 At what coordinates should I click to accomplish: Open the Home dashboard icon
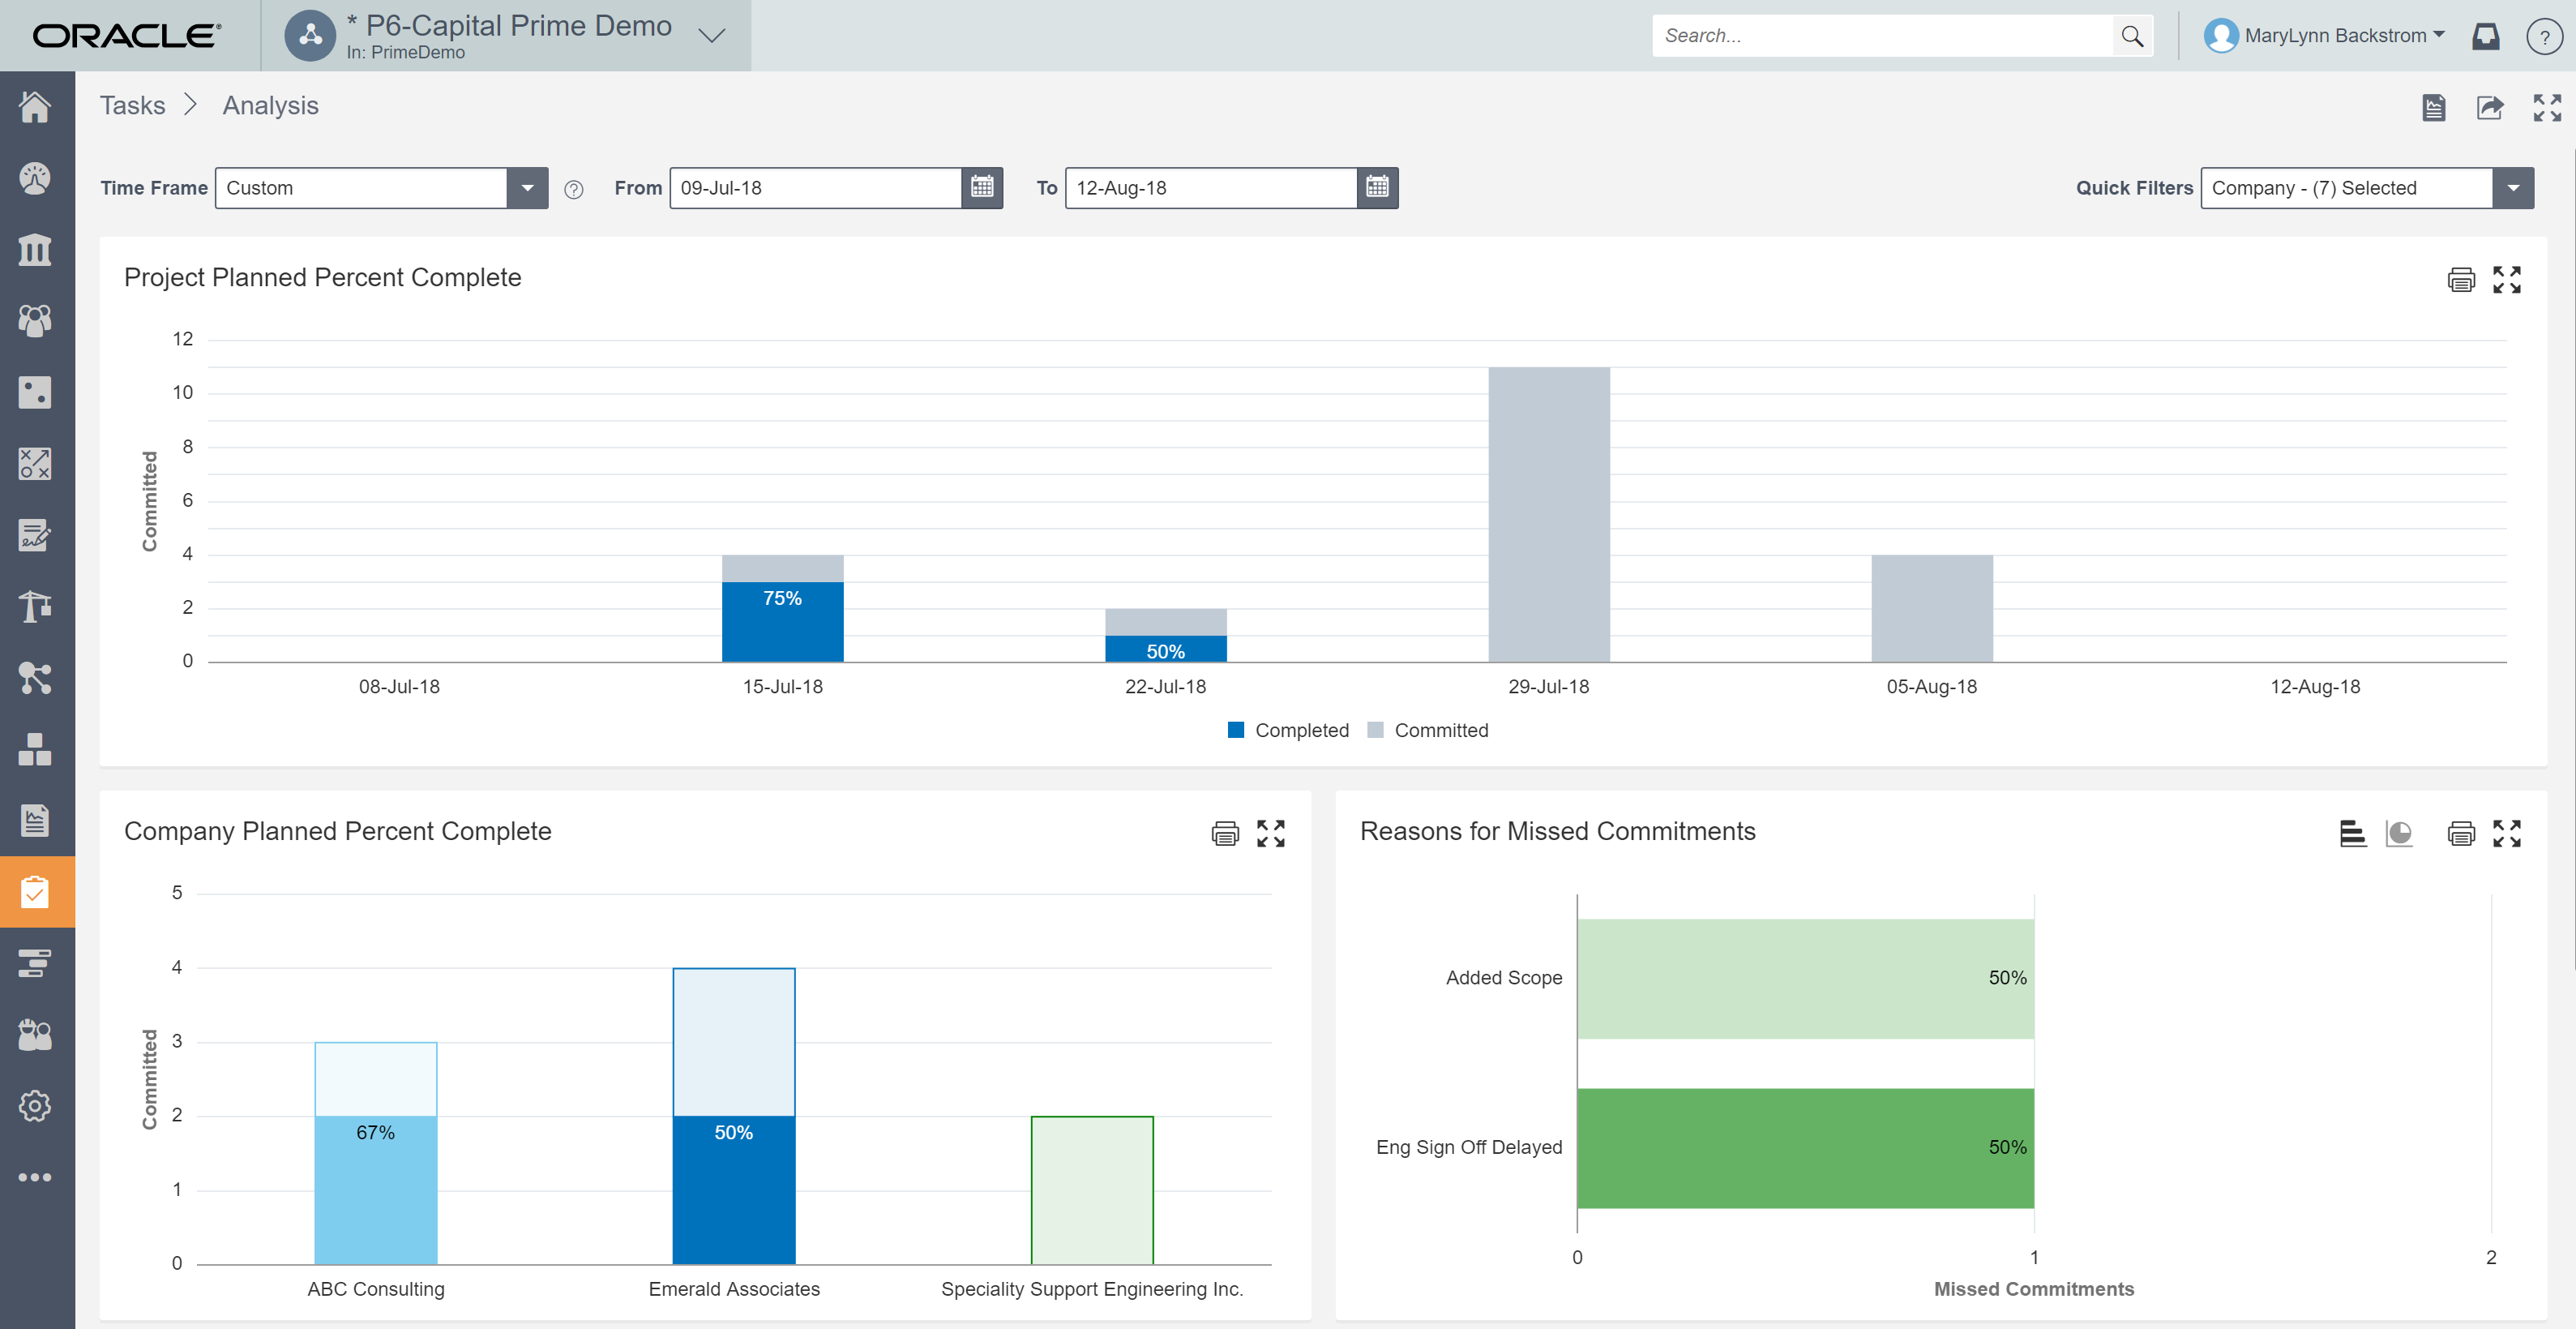point(36,108)
